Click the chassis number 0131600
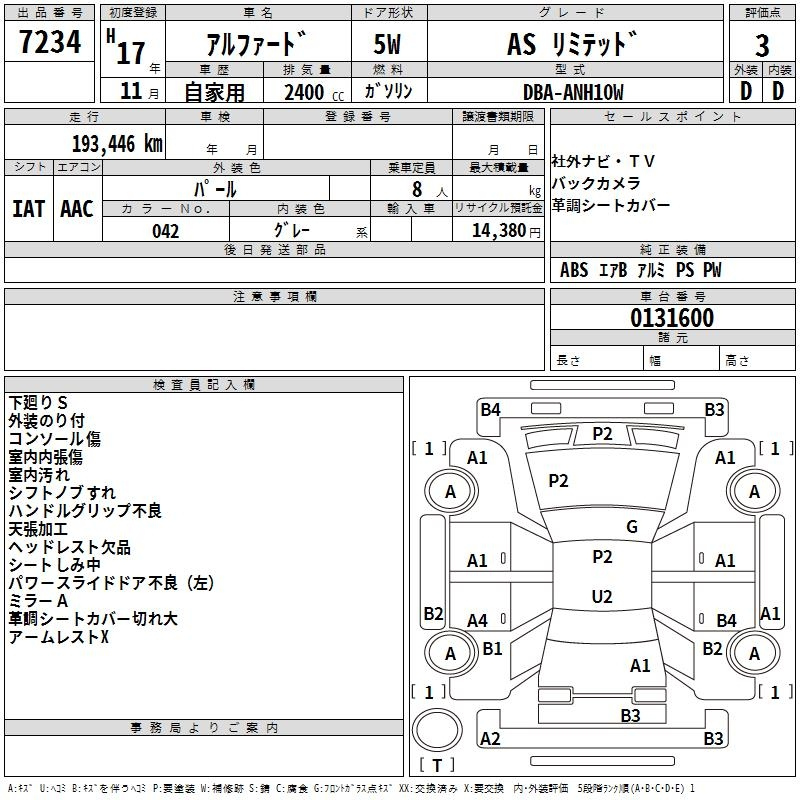The height and width of the screenshot is (800, 800). [x=672, y=318]
